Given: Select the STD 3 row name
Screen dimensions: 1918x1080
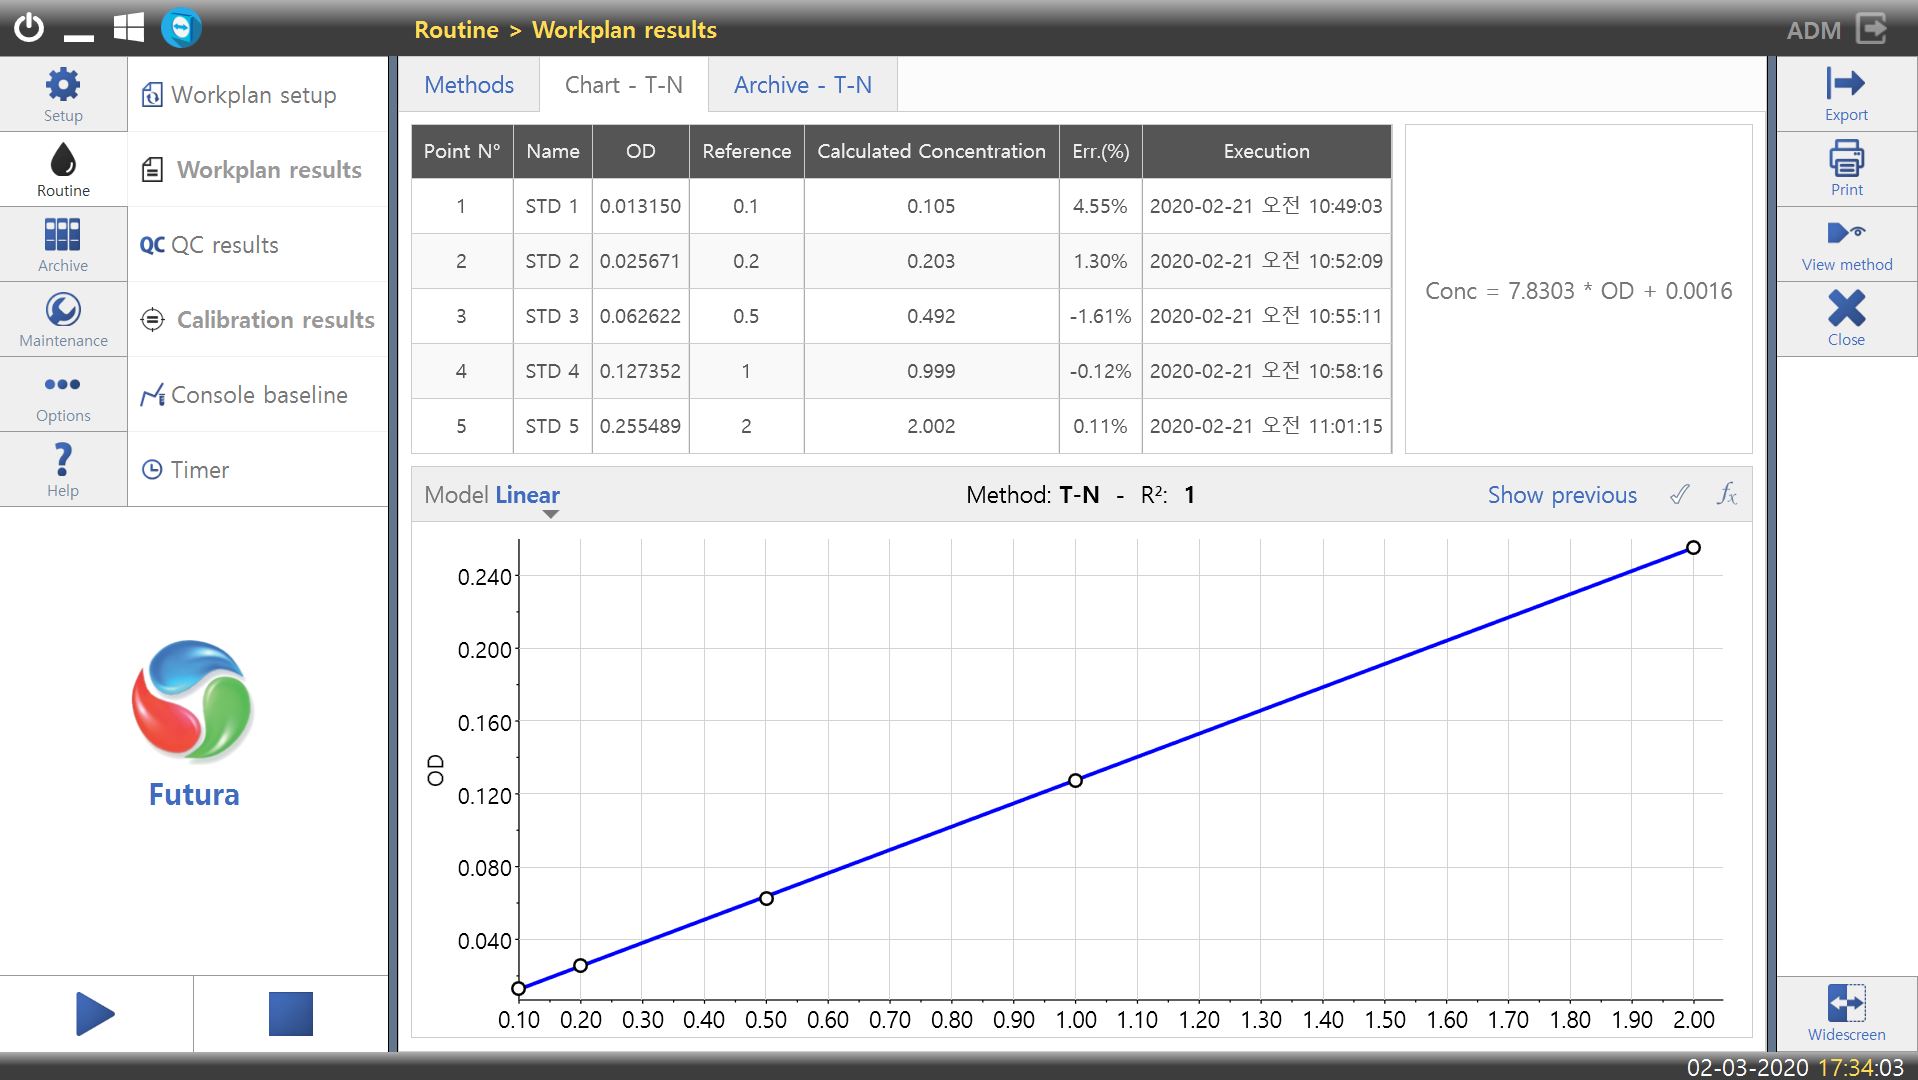Looking at the screenshot, I should coord(552,316).
